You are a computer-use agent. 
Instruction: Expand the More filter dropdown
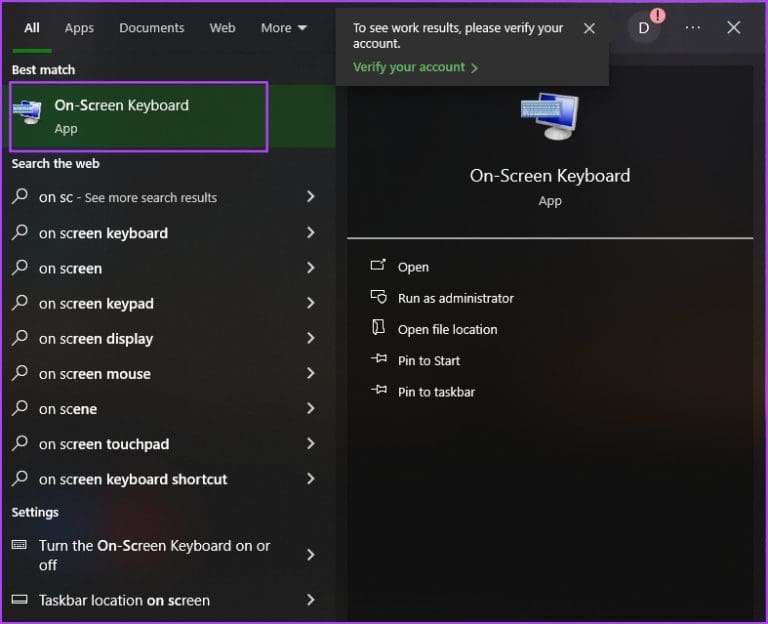point(284,28)
